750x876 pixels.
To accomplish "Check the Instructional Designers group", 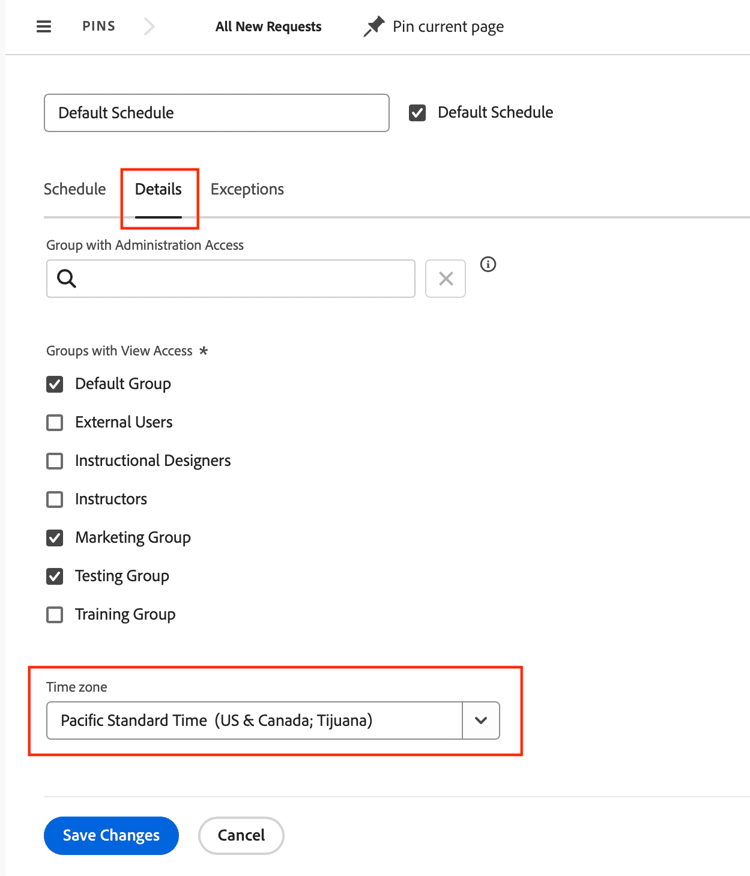I will tap(55, 461).
